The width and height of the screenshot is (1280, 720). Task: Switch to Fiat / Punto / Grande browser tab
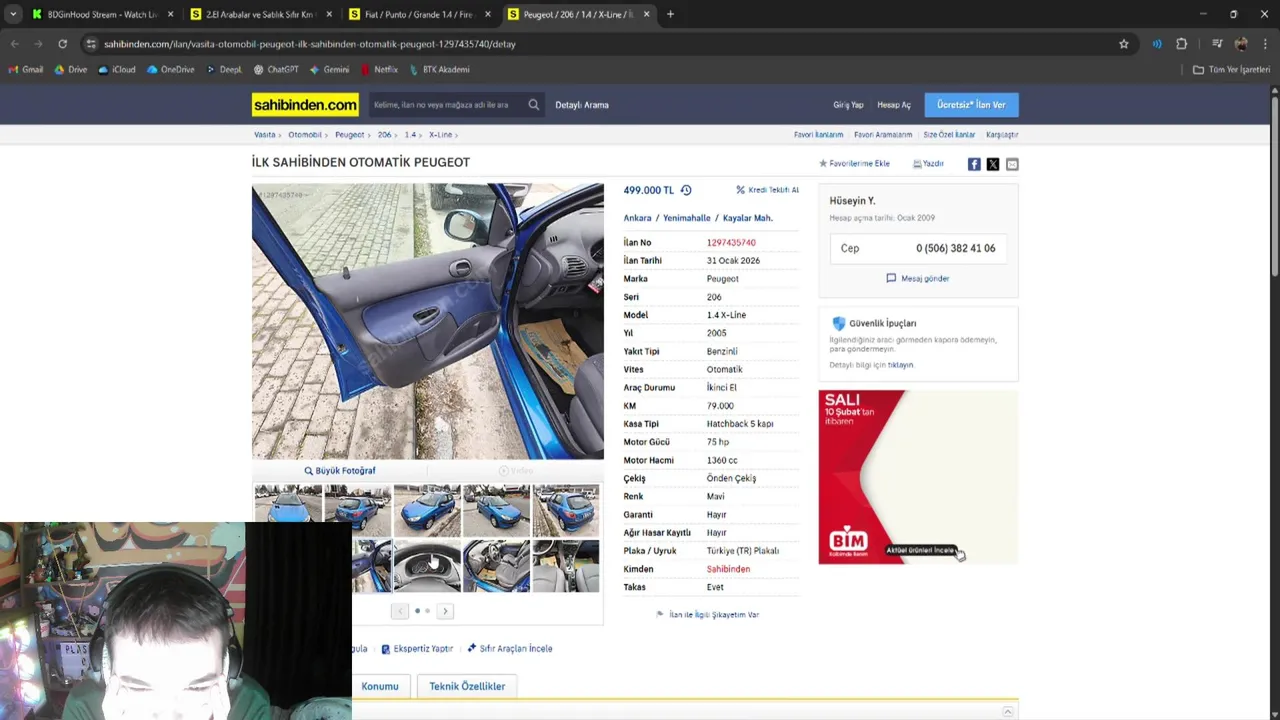419,14
